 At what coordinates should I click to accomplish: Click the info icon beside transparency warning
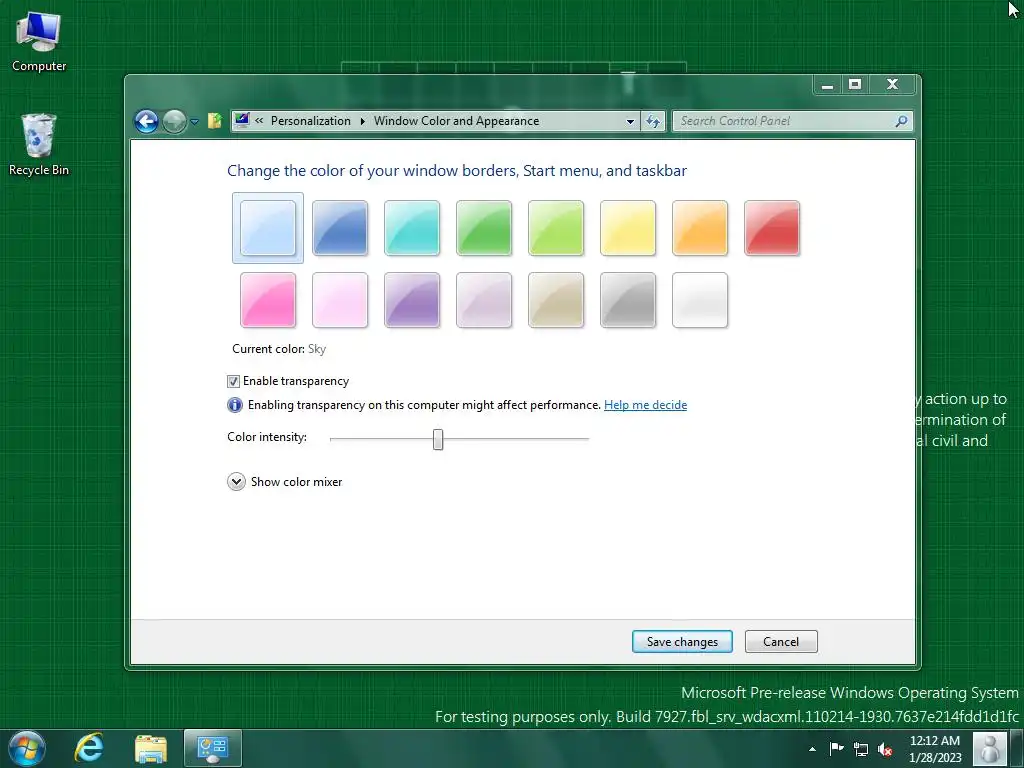234,405
